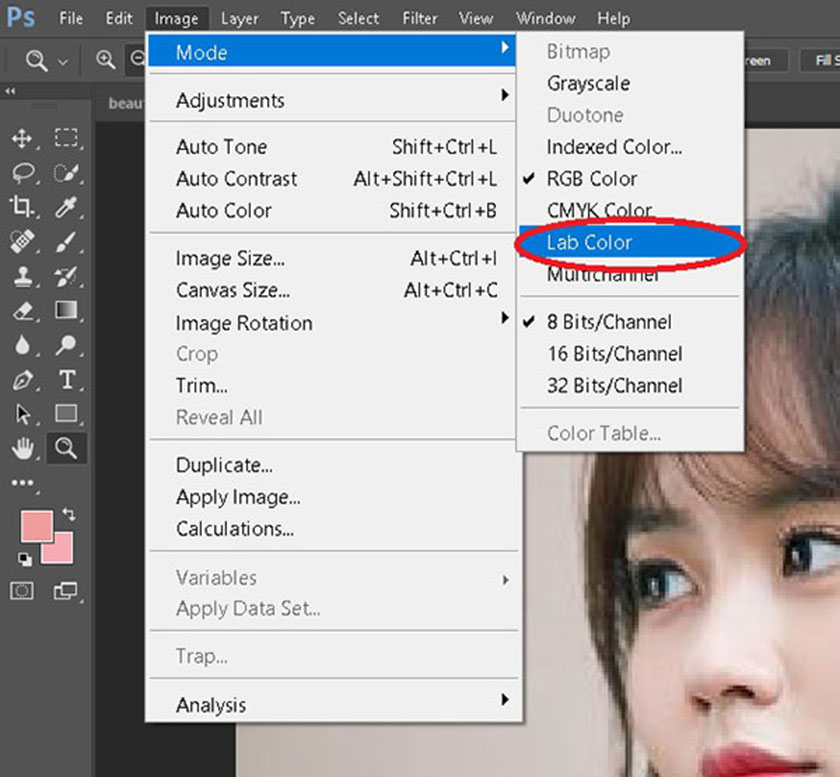Image resolution: width=840 pixels, height=777 pixels.
Task: Click the portrait image canvas
Action: (x=680, y=616)
